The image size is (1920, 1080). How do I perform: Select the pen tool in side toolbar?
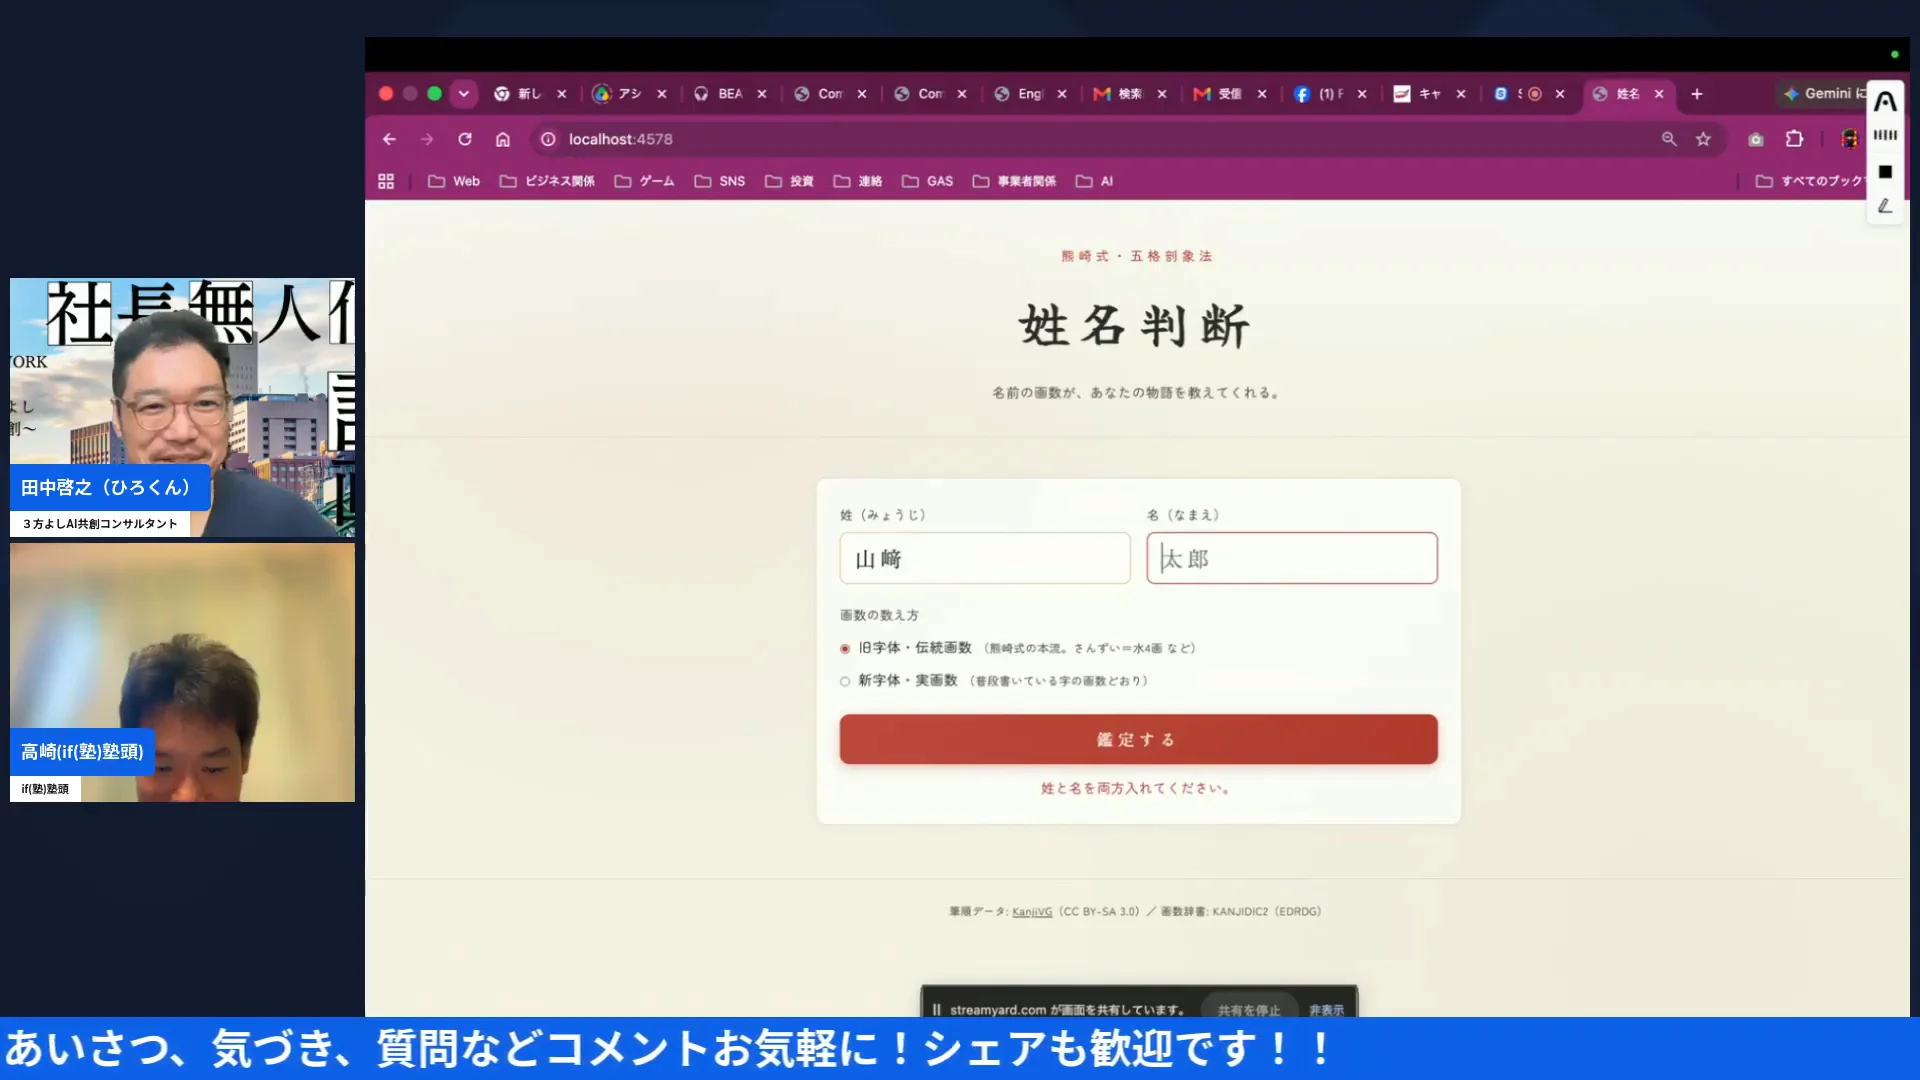(1885, 206)
